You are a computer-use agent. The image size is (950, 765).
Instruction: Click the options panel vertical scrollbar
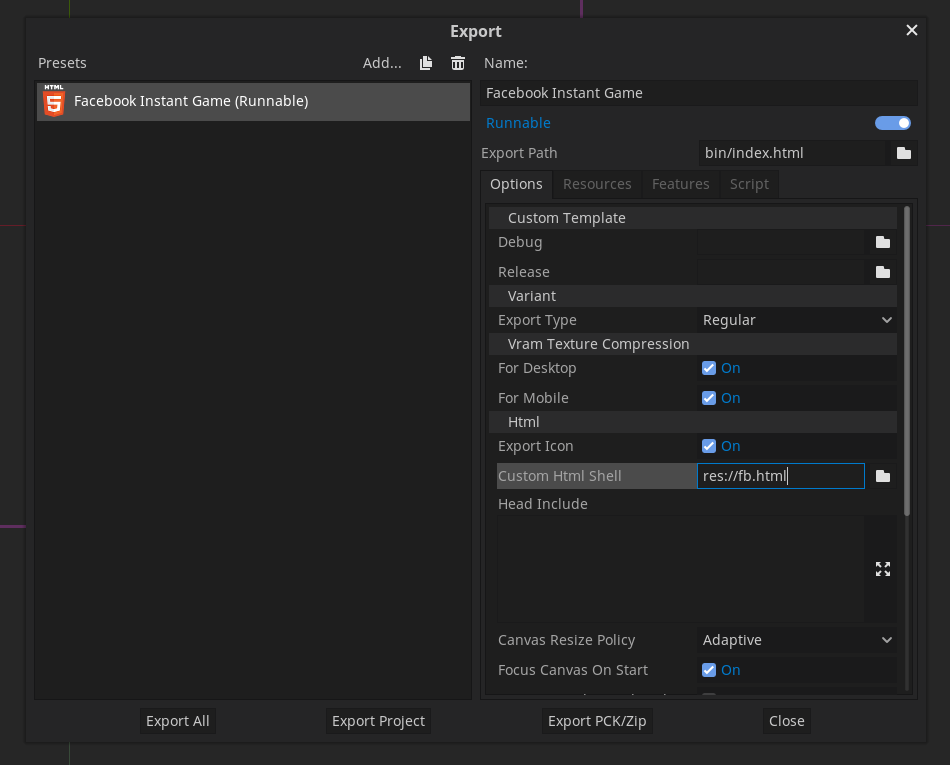click(x=906, y=362)
